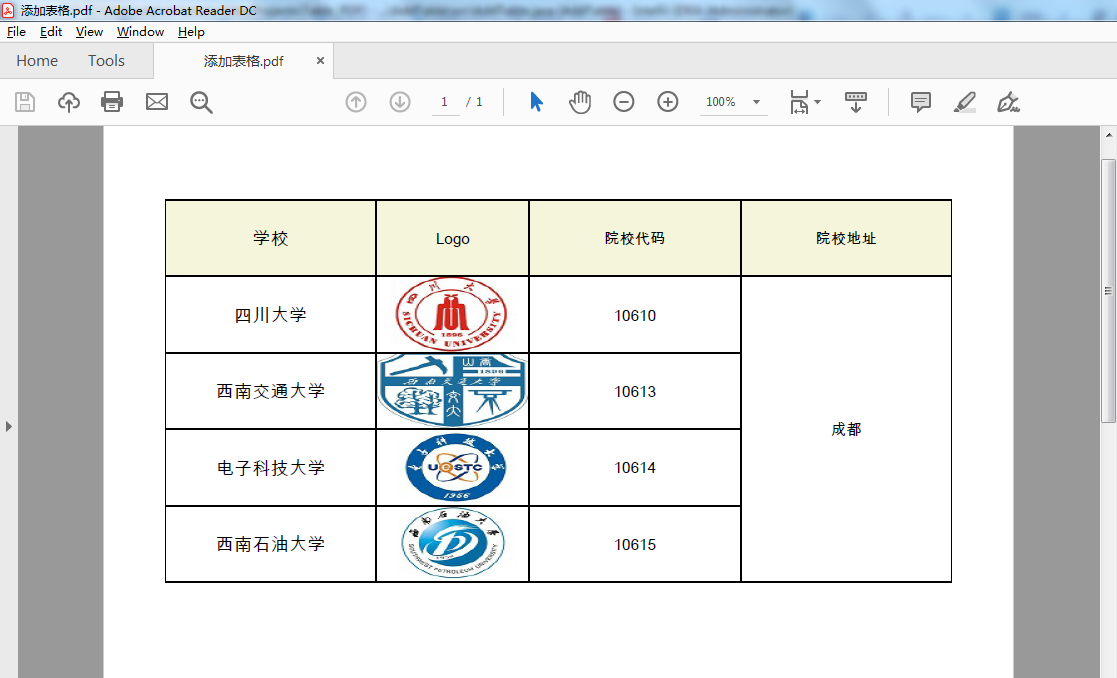Activate the Hand pan tool
Viewport: 1117px width, 678px height.
click(580, 102)
